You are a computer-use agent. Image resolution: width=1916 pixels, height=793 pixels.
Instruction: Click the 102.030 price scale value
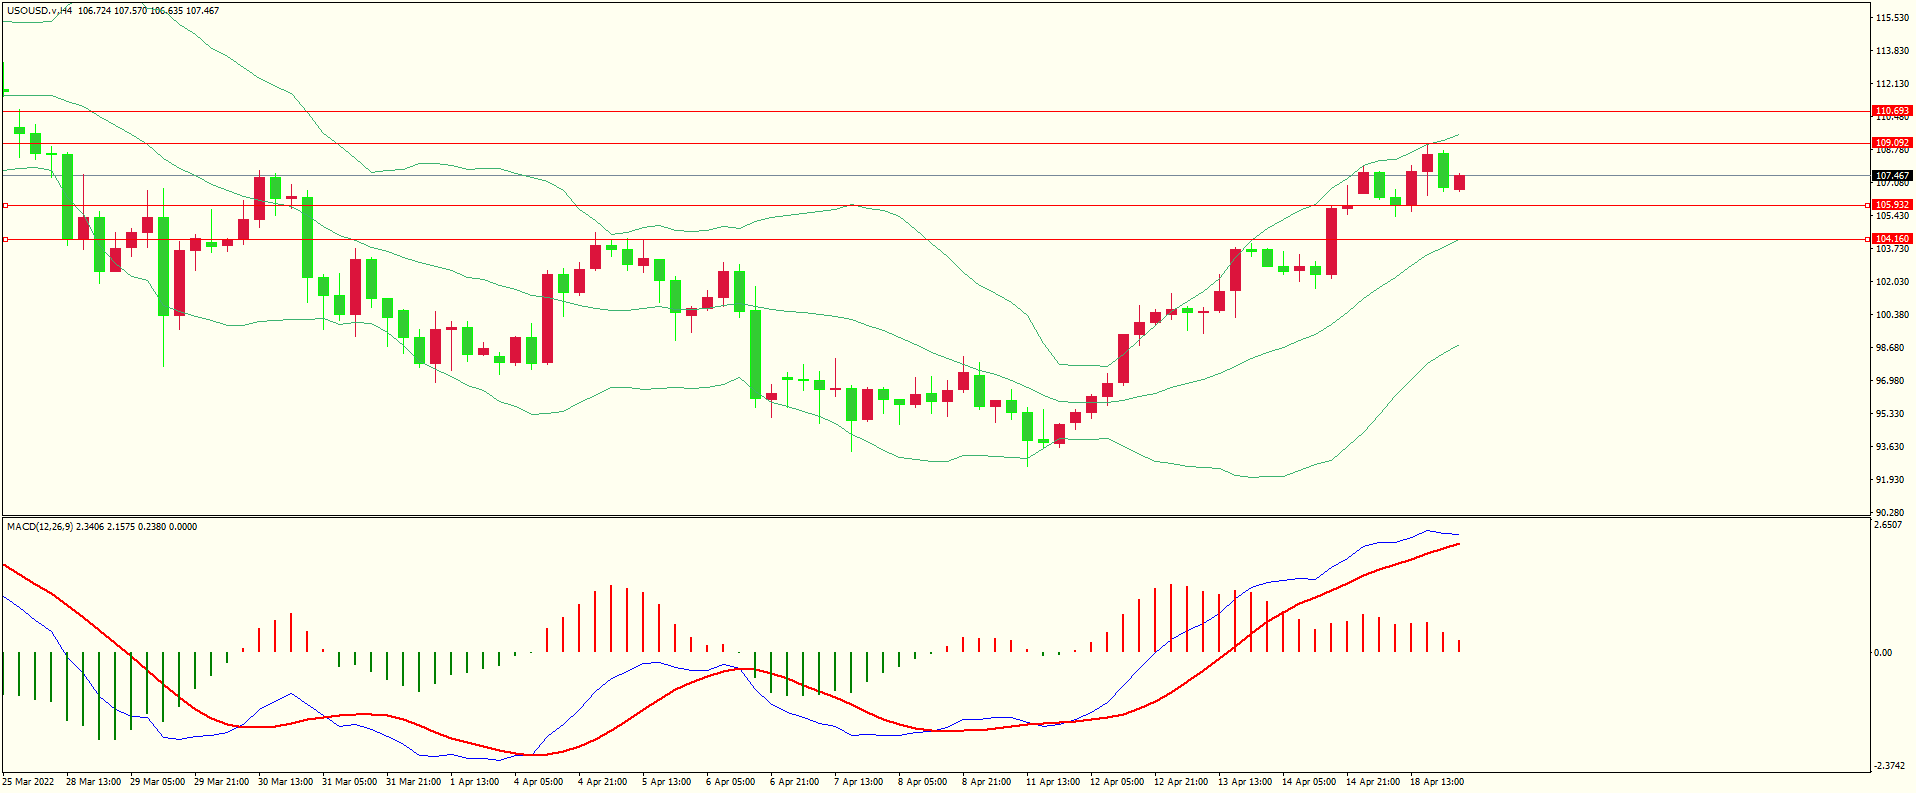pos(1893,282)
